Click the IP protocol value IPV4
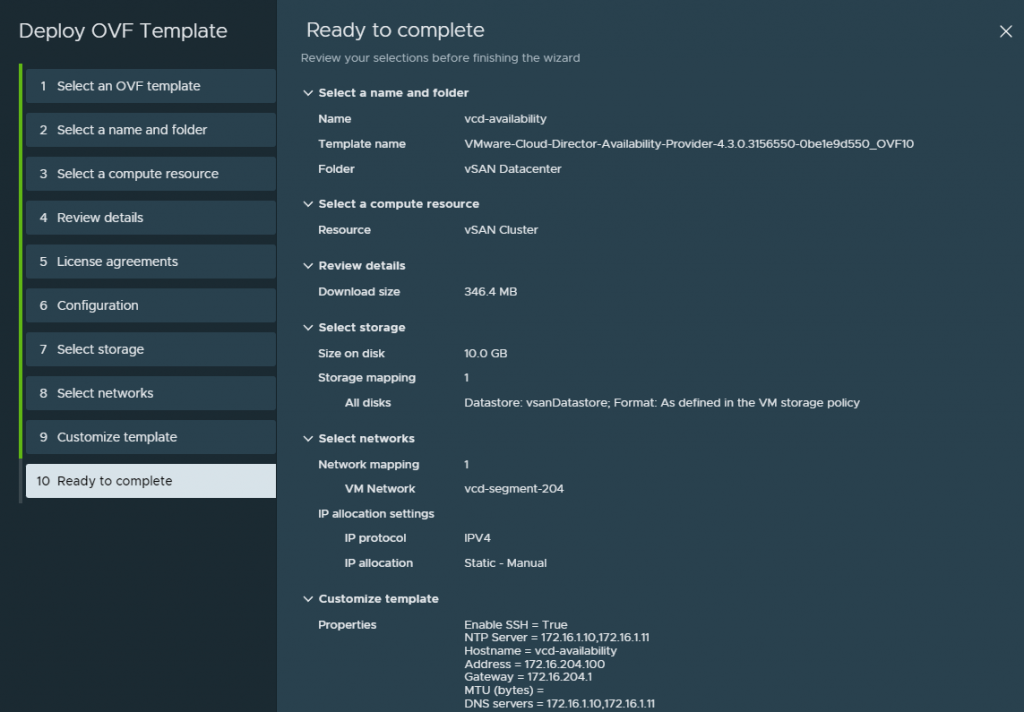This screenshot has width=1024, height=712. 477,538
